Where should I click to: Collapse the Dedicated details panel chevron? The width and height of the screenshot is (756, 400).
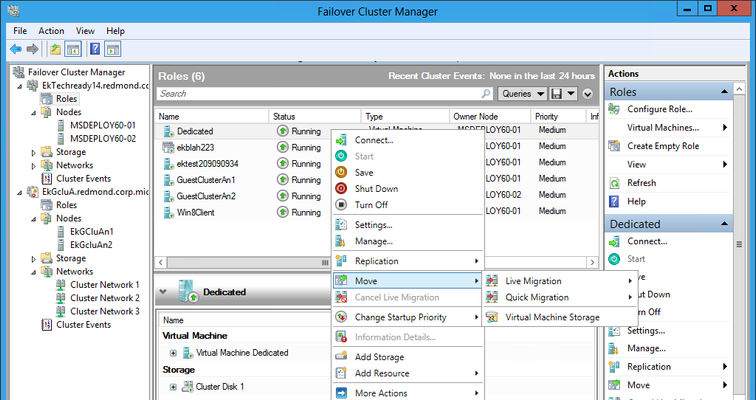(163, 292)
